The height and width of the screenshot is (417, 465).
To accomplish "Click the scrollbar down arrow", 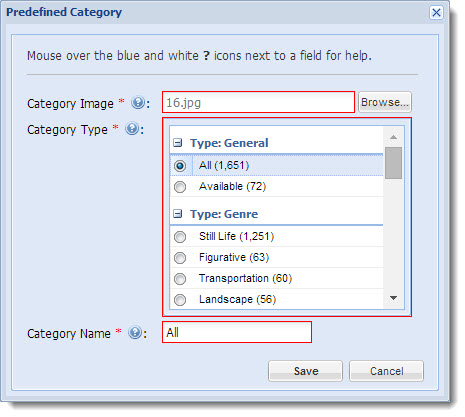I will 393,298.
